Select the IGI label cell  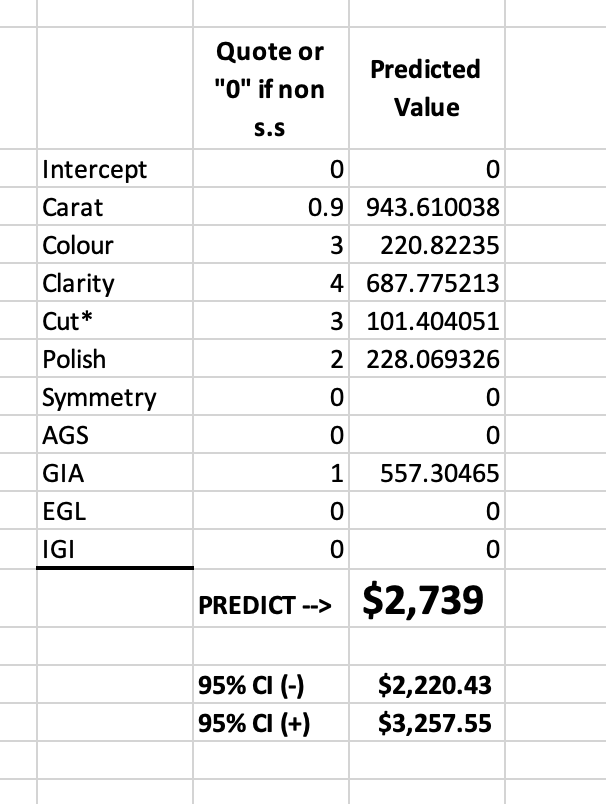(58, 548)
